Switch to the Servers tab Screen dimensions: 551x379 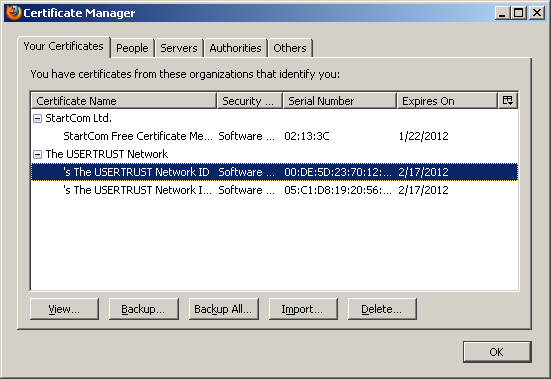tap(179, 48)
